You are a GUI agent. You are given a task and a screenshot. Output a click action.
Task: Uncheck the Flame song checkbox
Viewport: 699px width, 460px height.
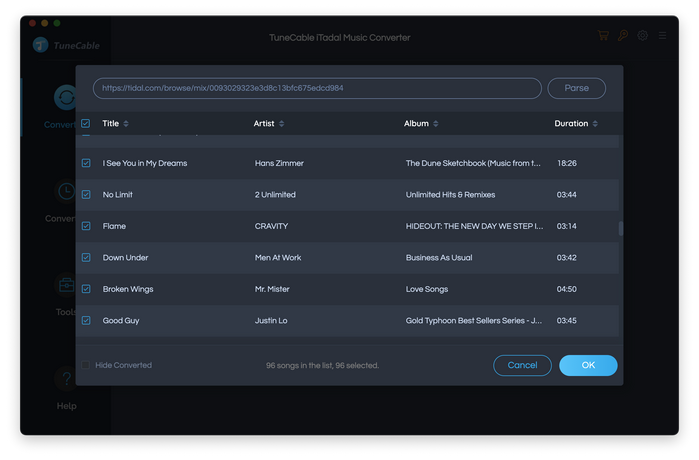pos(86,226)
